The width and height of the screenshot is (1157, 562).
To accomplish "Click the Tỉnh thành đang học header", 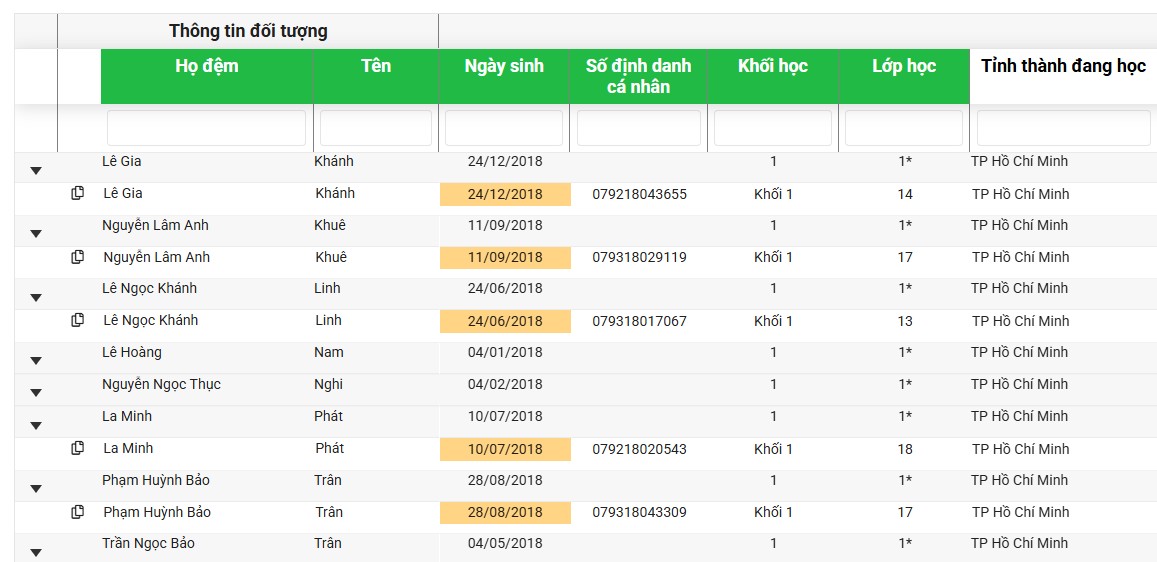I will point(1062,67).
